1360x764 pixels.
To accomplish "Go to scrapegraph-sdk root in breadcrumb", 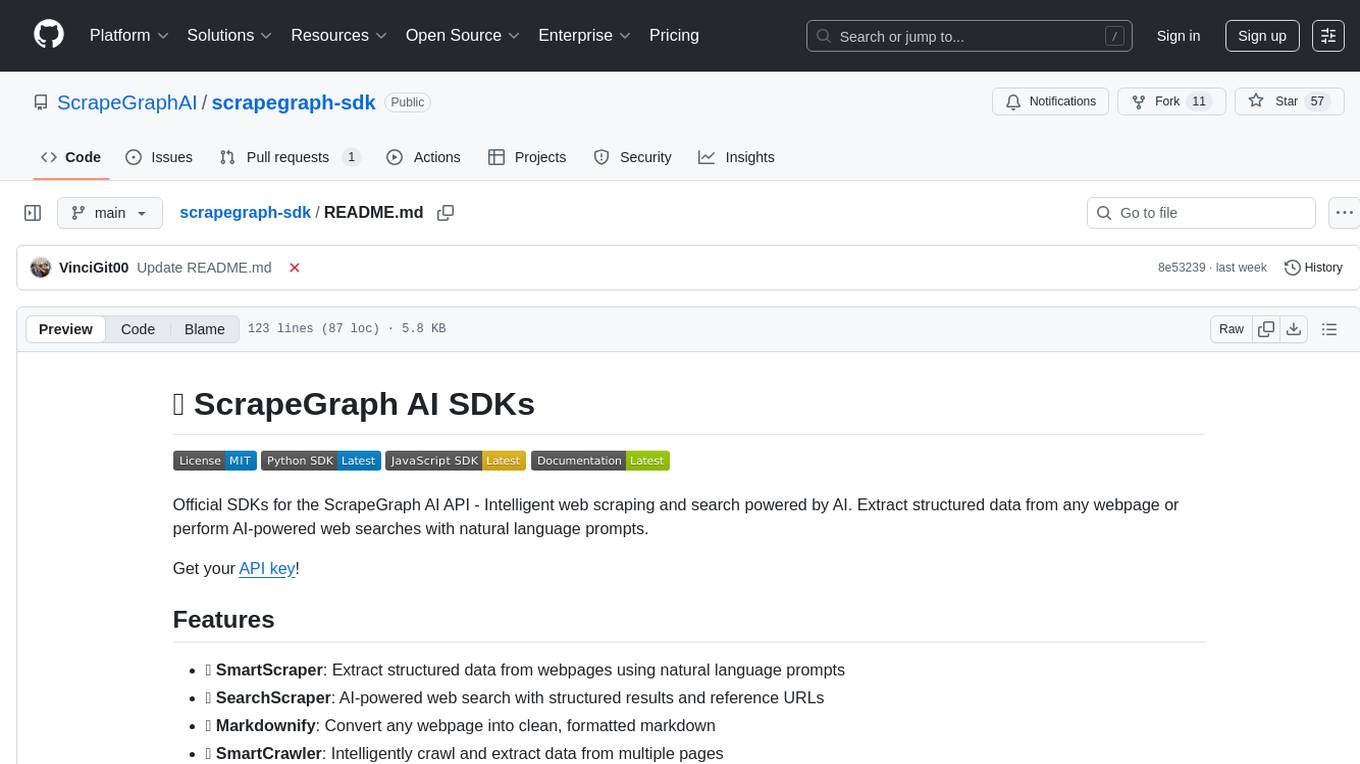I will point(245,212).
